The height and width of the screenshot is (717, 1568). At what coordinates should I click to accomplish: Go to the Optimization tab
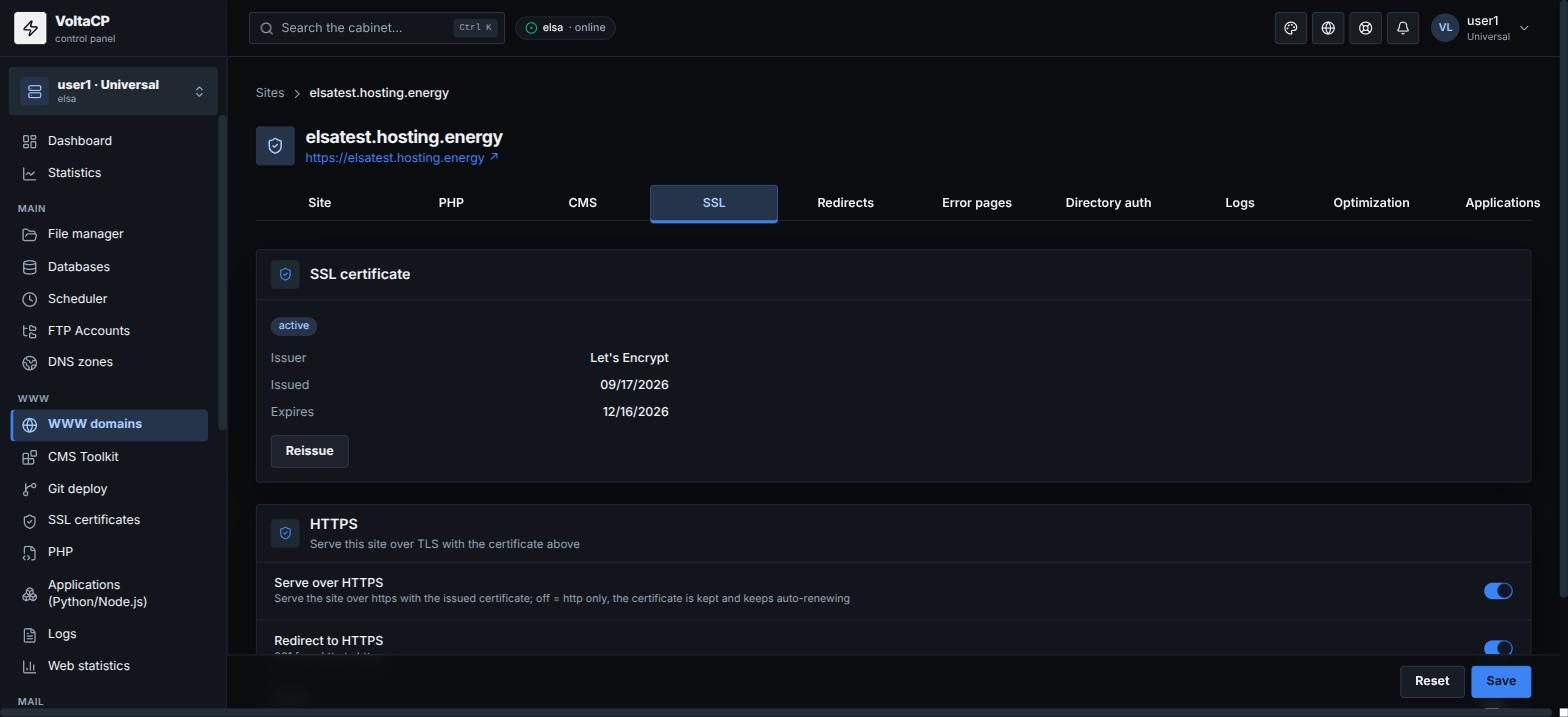(x=1371, y=203)
